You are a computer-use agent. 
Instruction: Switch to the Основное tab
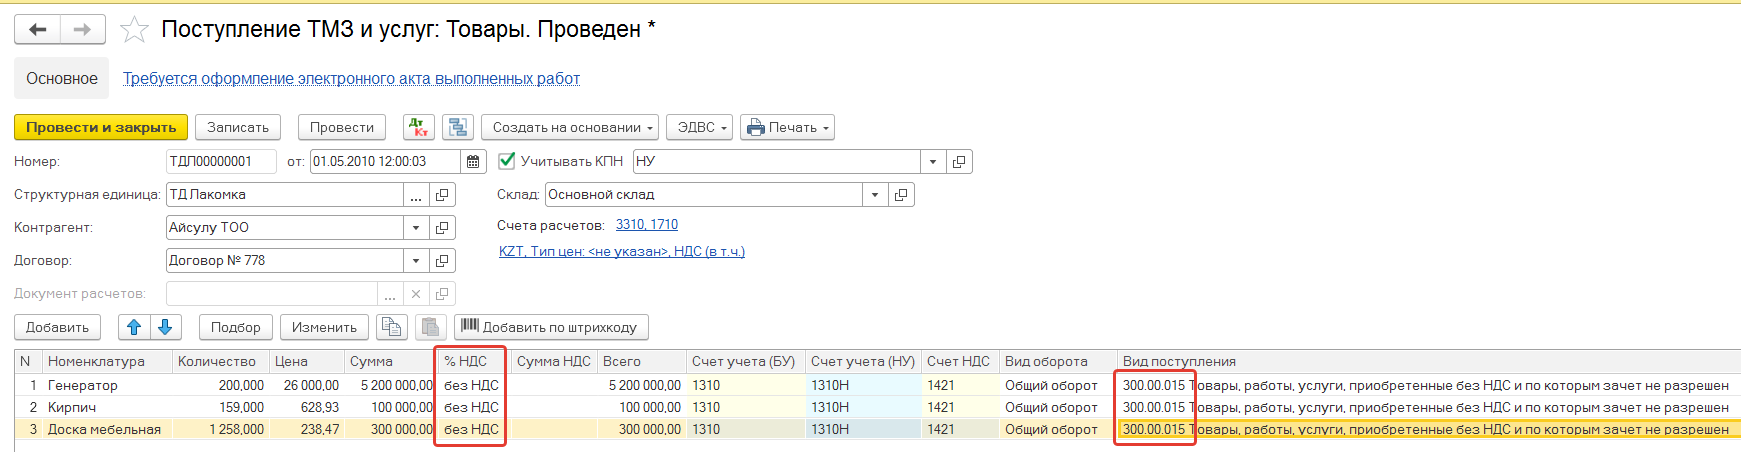pyautogui.click(x=62, y=78)
